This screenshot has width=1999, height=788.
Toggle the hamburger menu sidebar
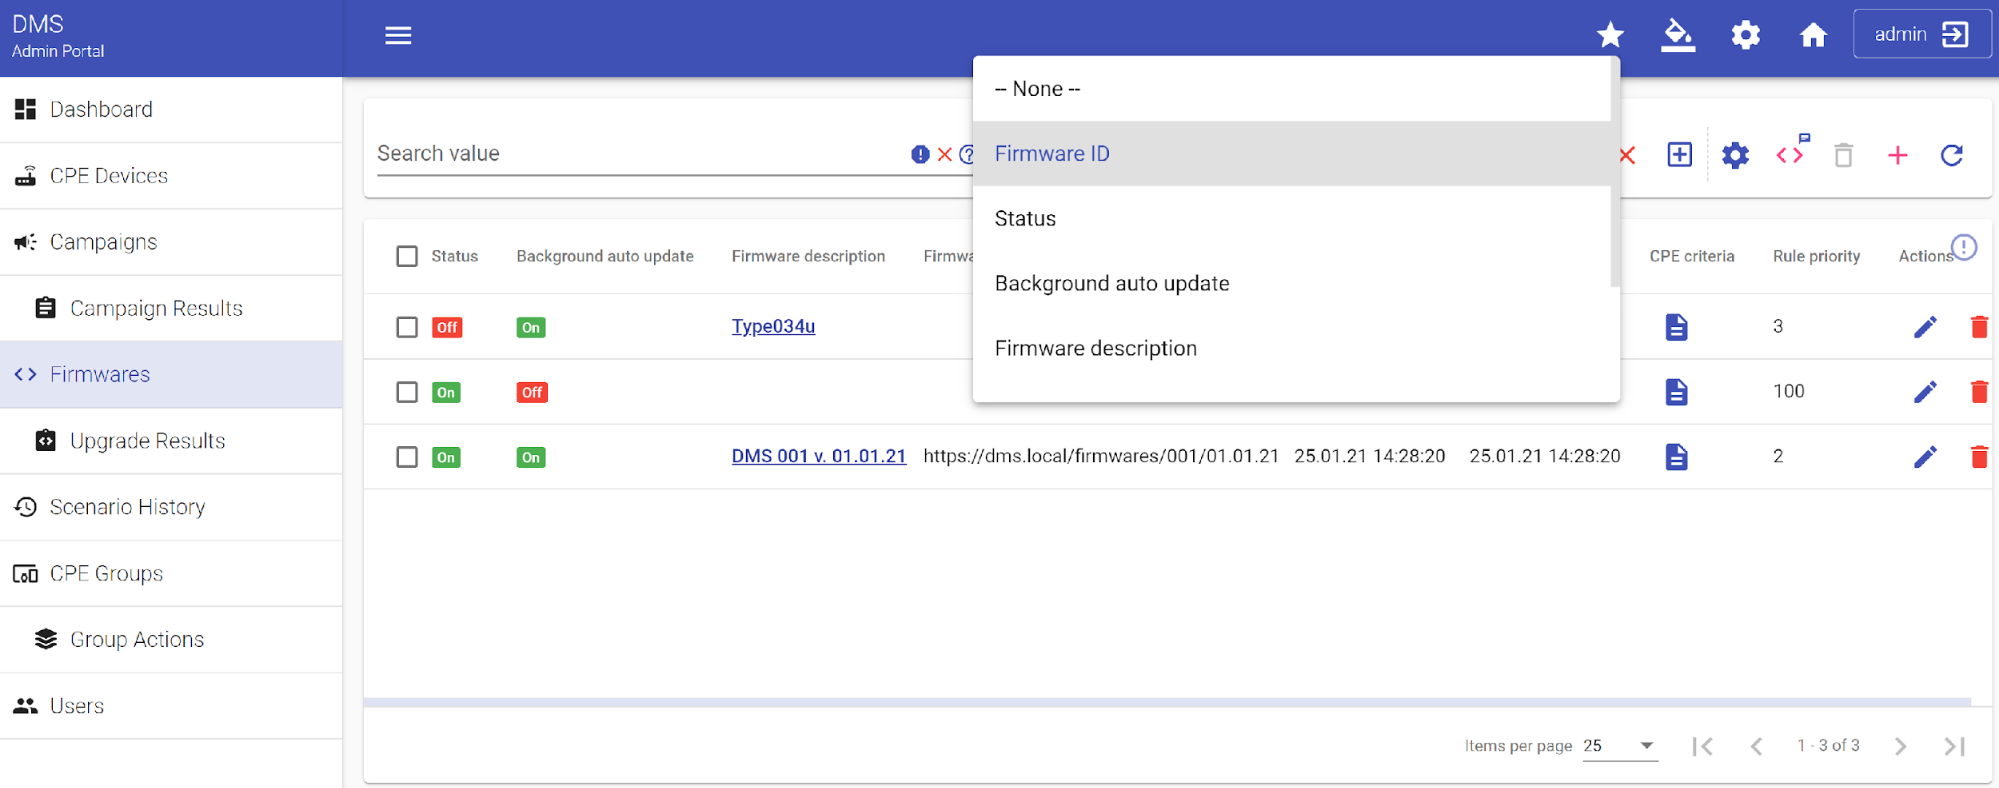tap(398, 36)
